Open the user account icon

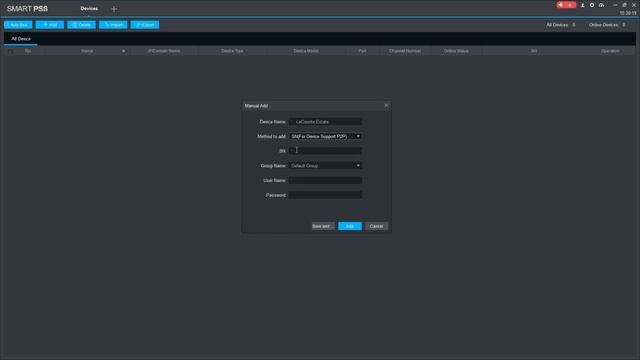[x=582, y=5]
